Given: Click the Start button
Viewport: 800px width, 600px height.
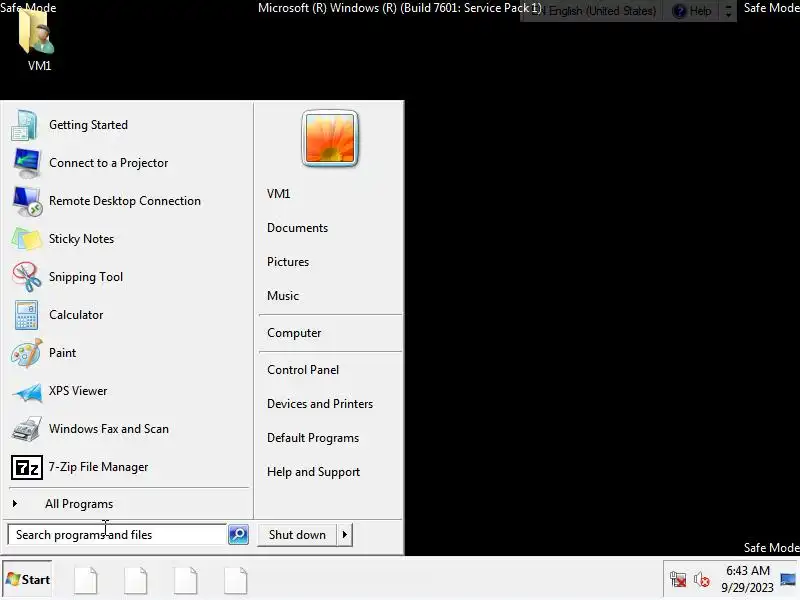Looking at the screenshot, I should click(28, 580).
